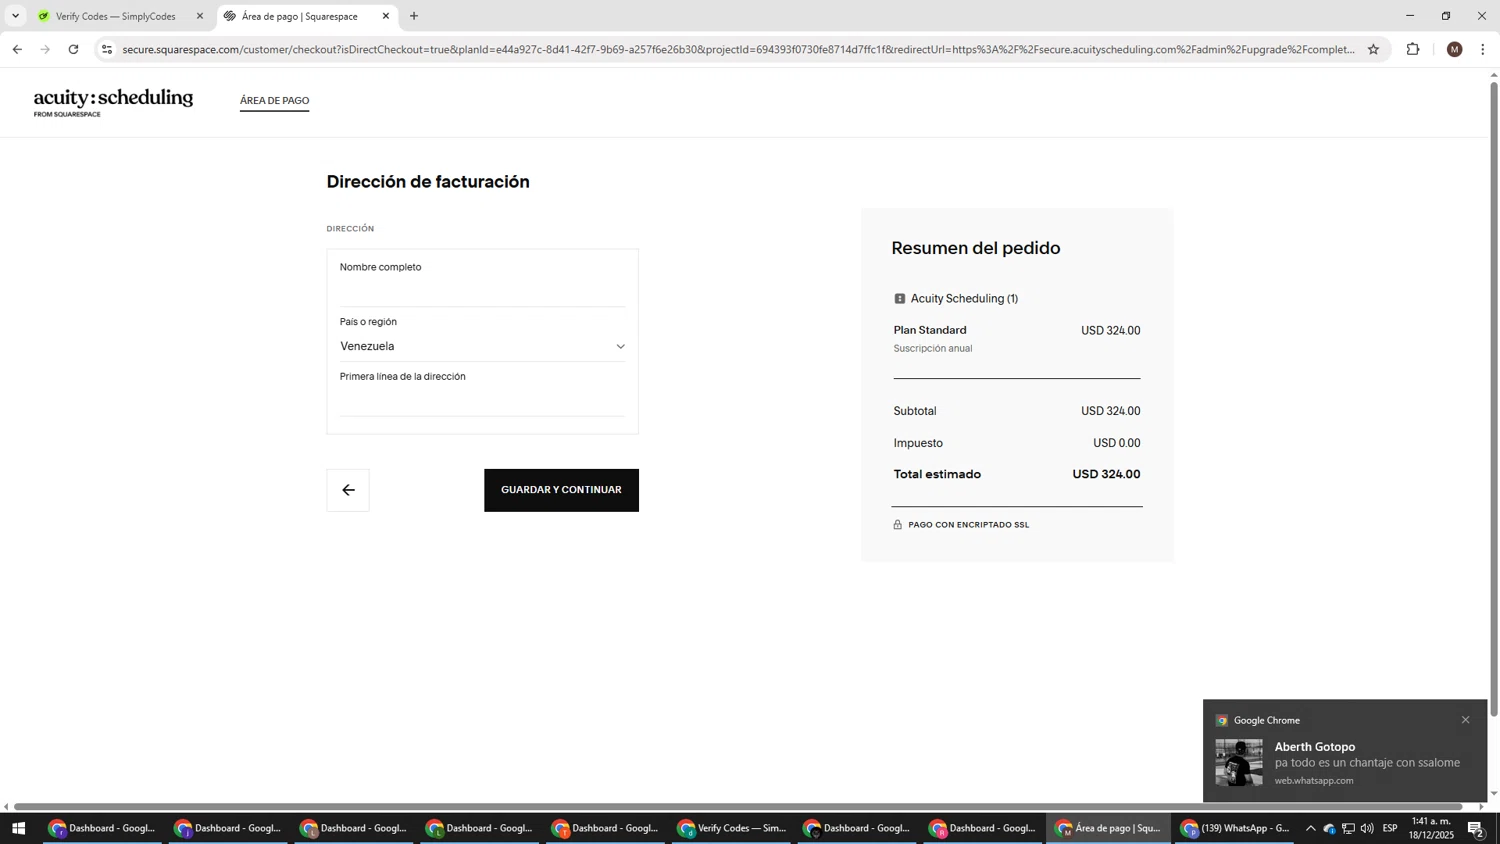View site information icon in address bar

click(107, 49)
